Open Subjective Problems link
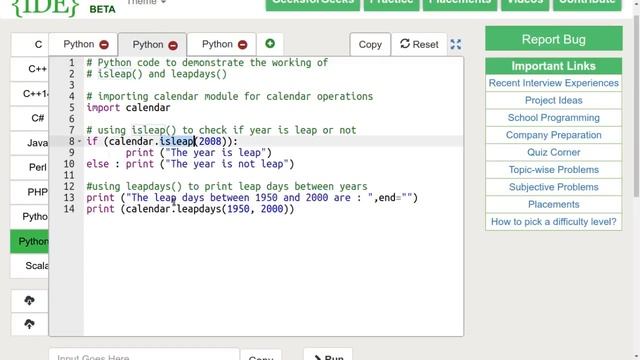640x360 pixels. tap(553, 187)
